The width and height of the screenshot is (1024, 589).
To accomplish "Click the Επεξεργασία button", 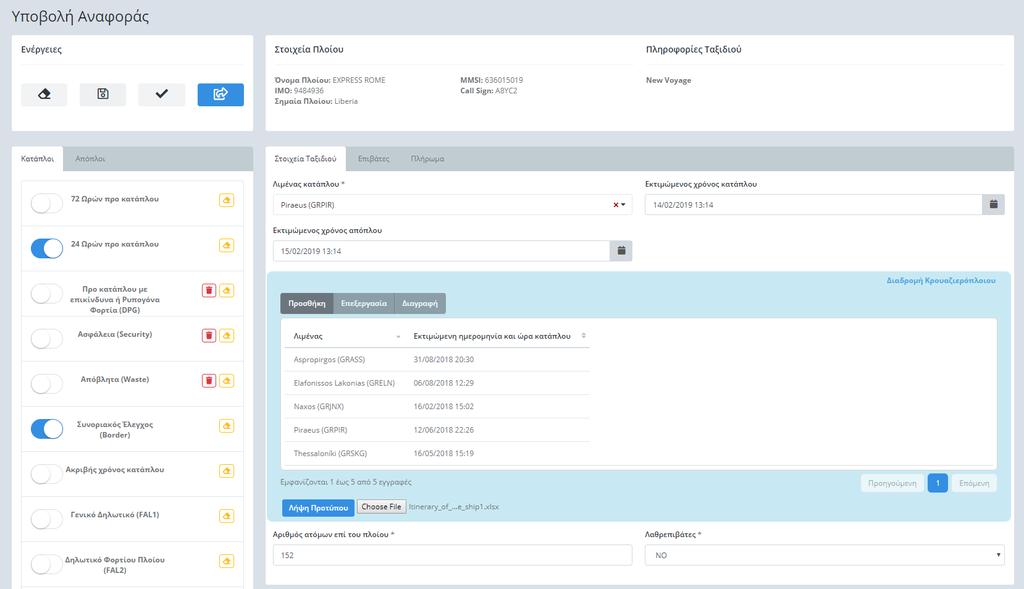I will (x=364, y=303).
